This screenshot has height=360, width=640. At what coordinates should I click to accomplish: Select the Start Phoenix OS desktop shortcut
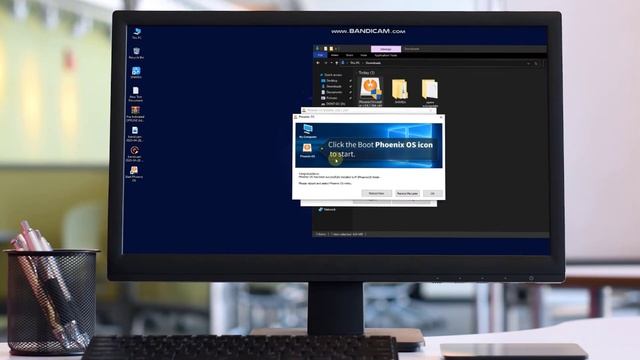pyautogui.click(x=134, y=173)
